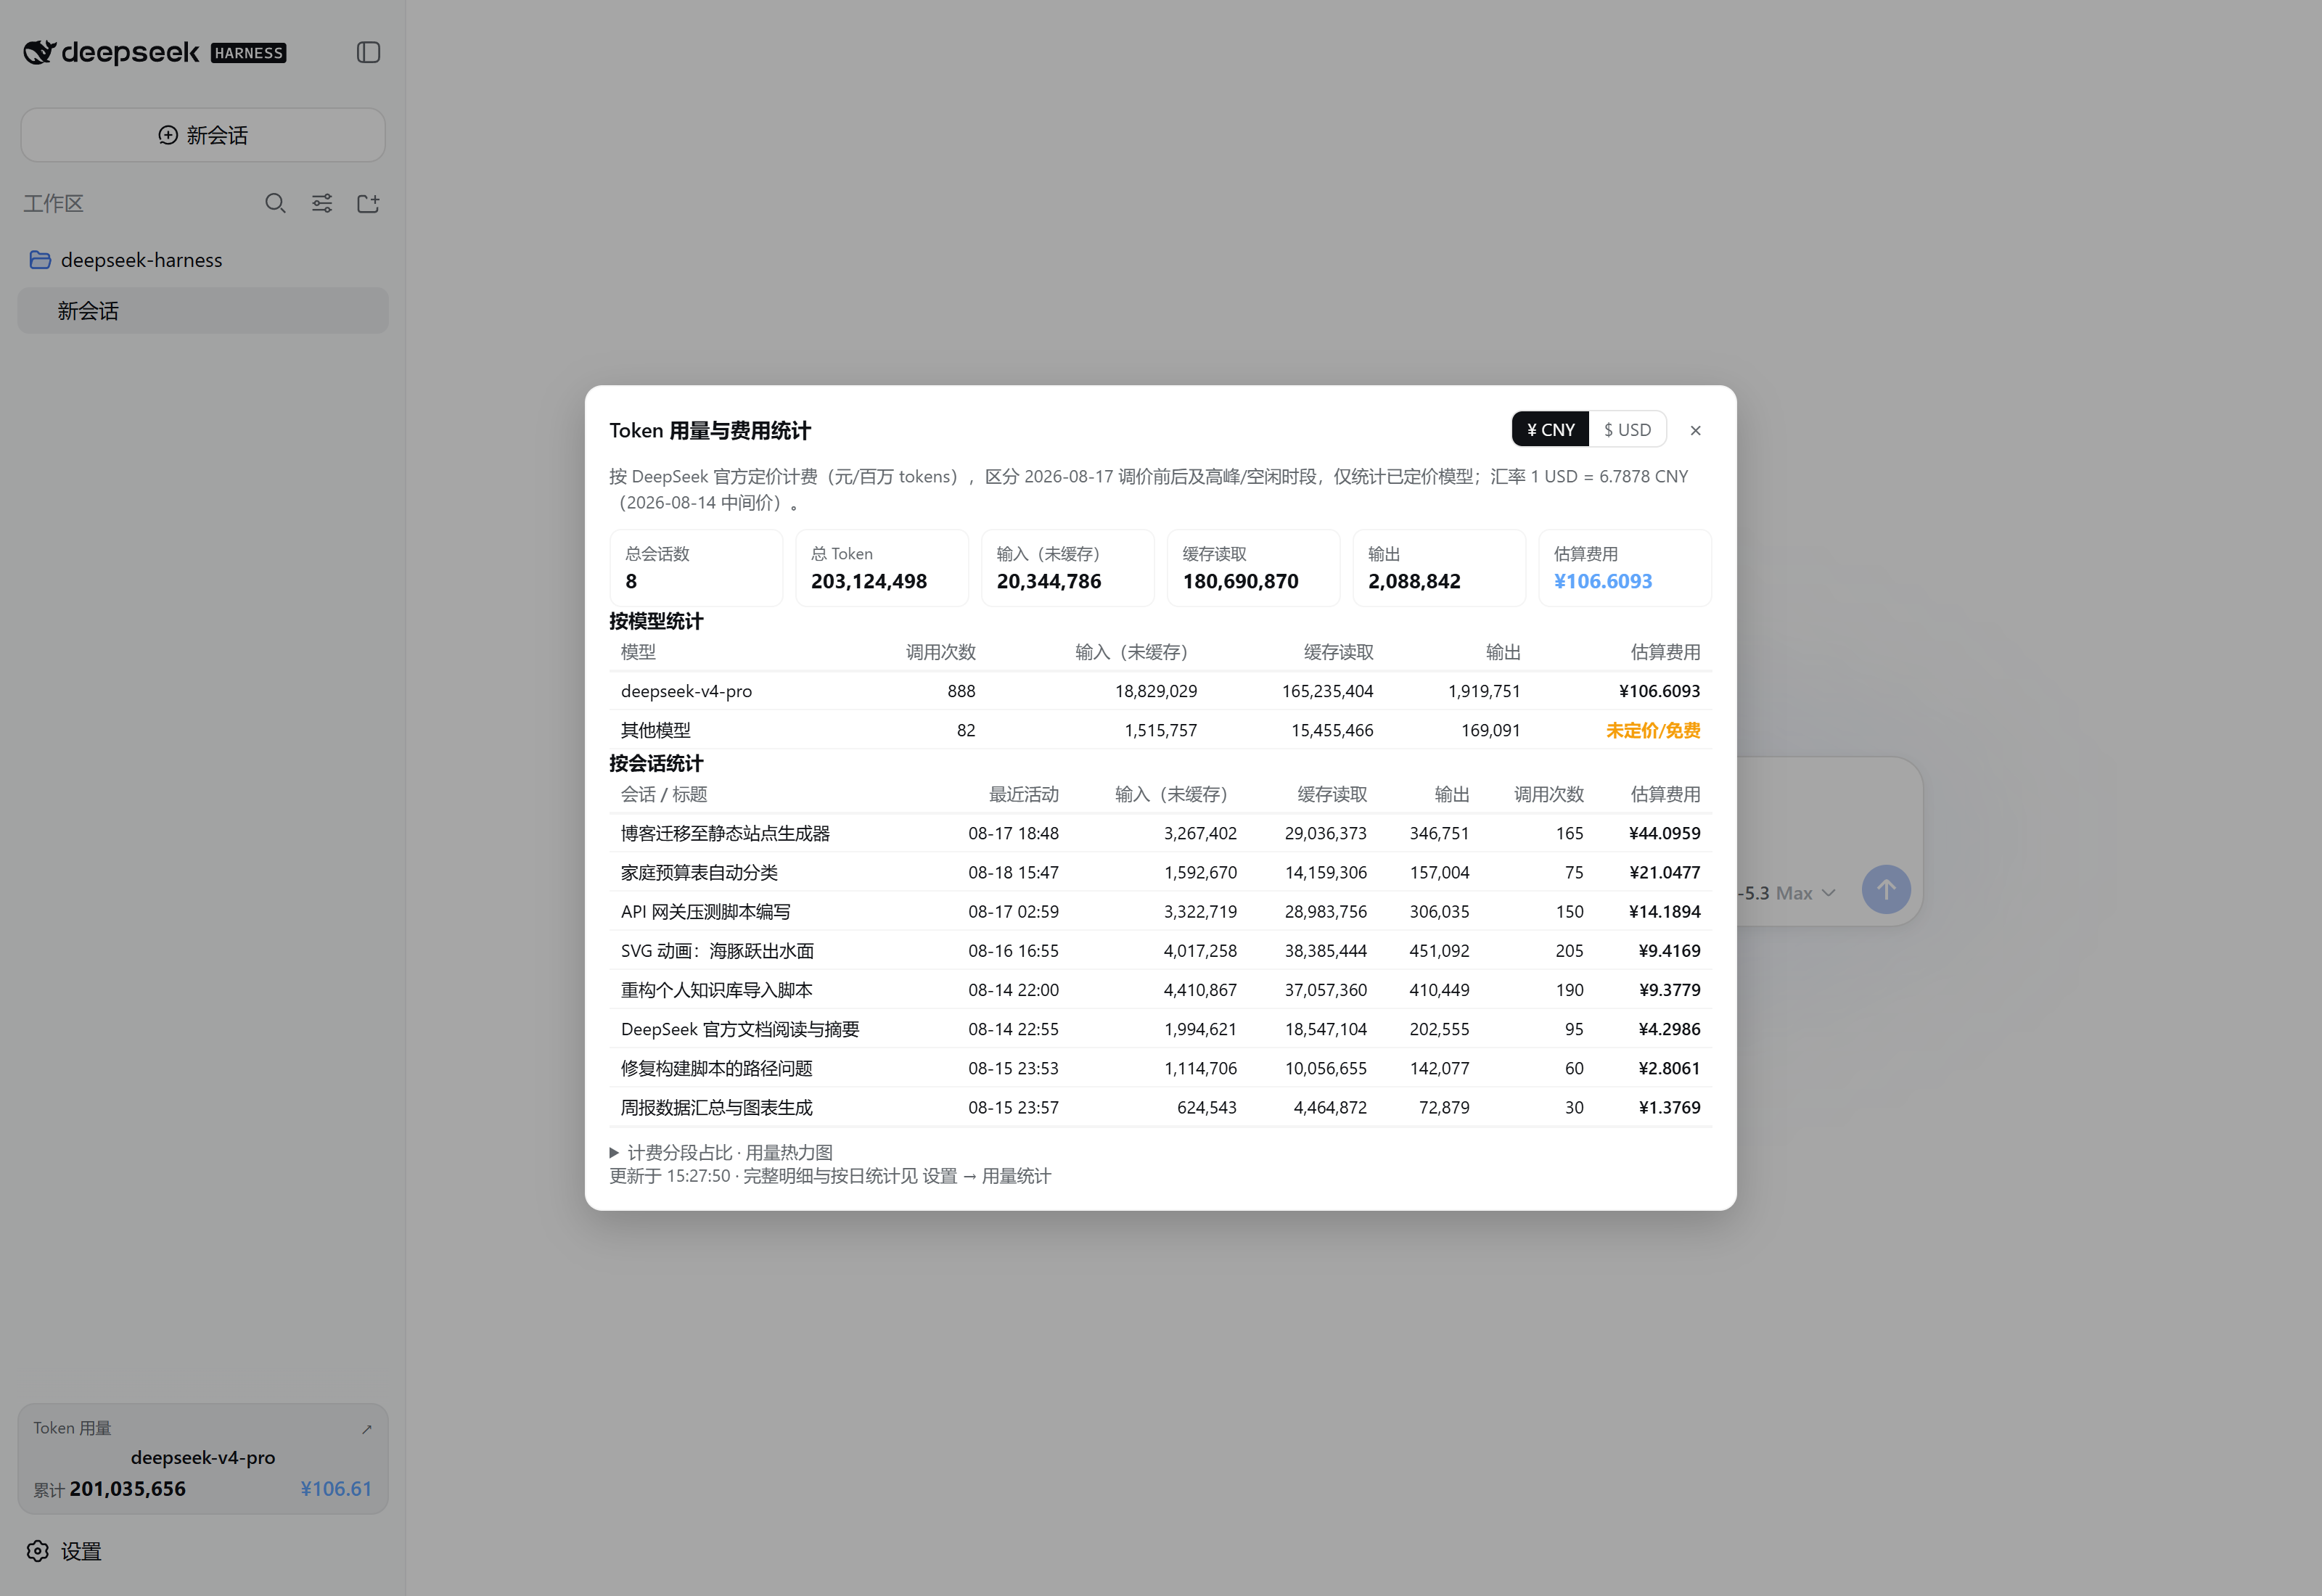The image size is (2322, 1596).
Task: Click cost ¥44.0959 cell
Action: point(1664,833)
